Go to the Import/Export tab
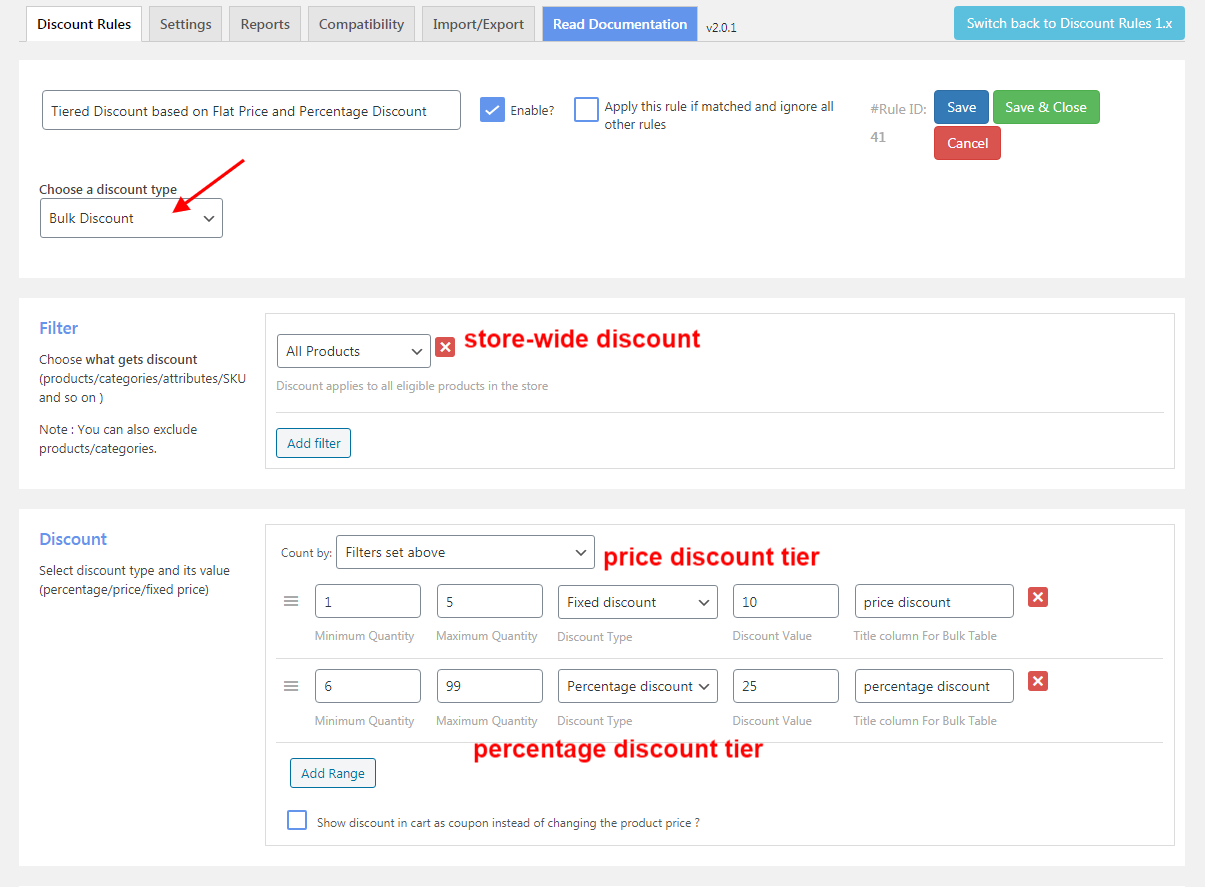 [478, 23]
